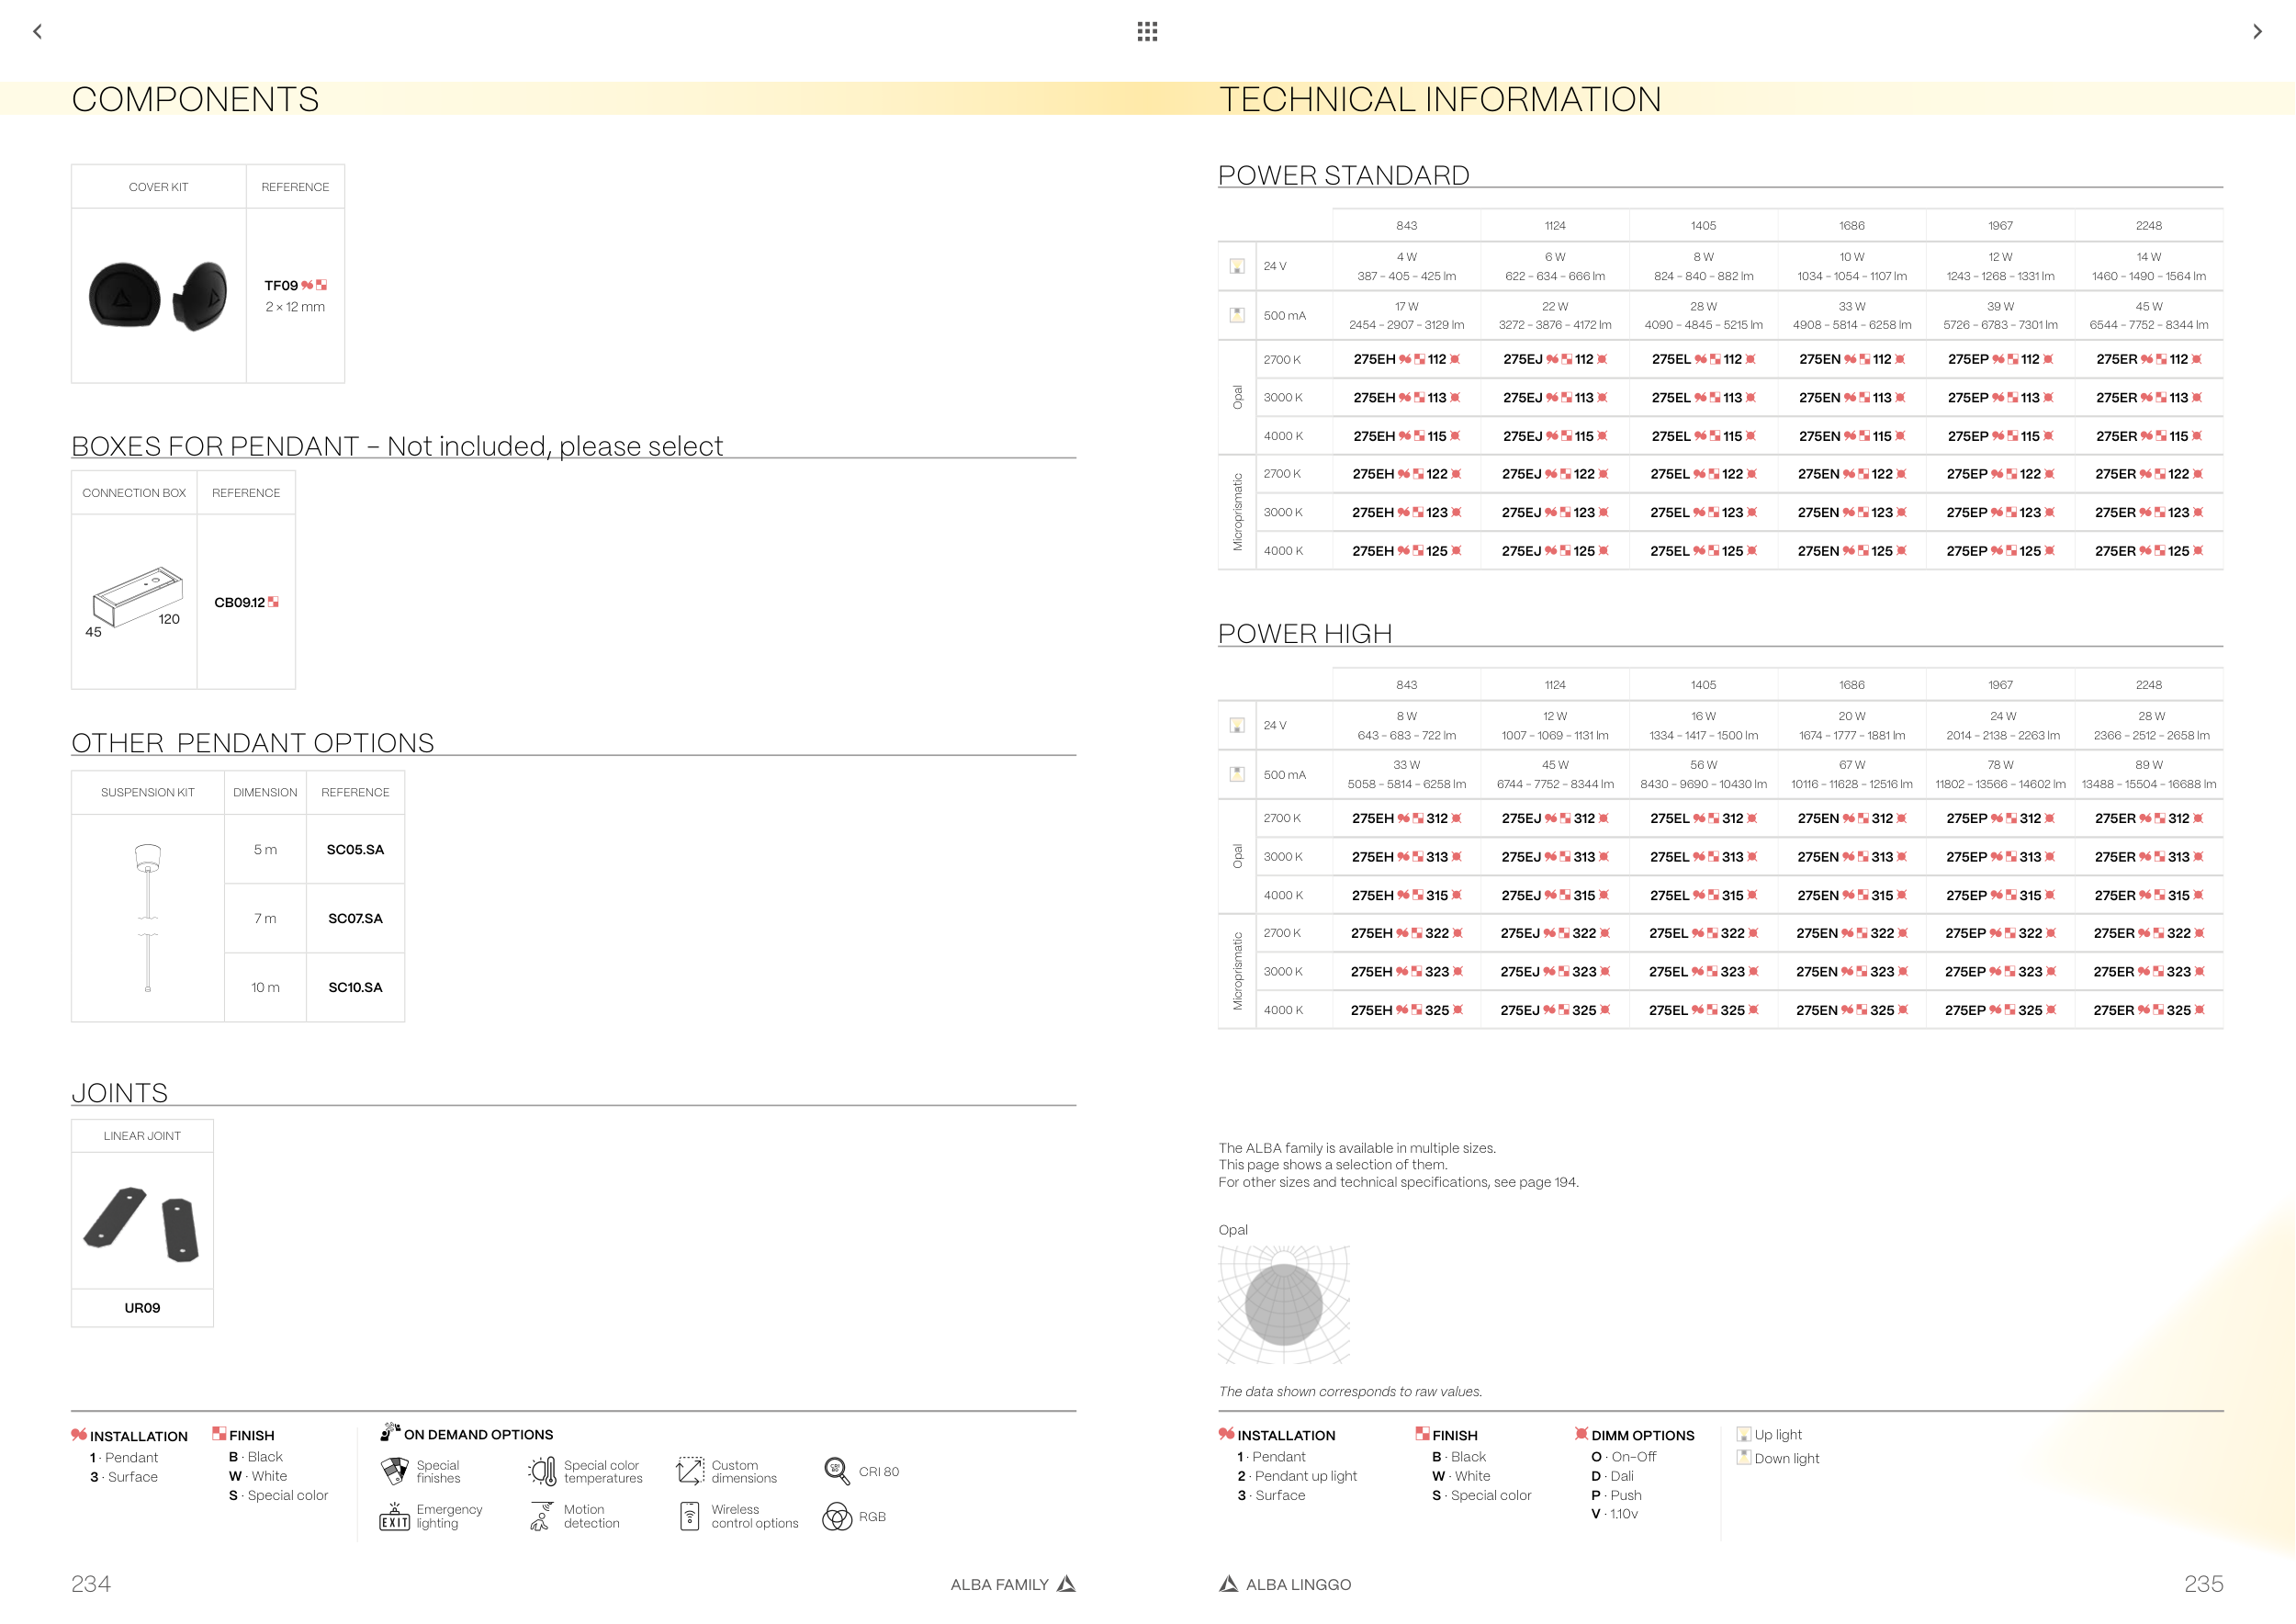Click the Motion detection icon
Image resolution: width=2296 pixels, height=1624 pixels.
pyautogui.click(x=541, y=1516)
